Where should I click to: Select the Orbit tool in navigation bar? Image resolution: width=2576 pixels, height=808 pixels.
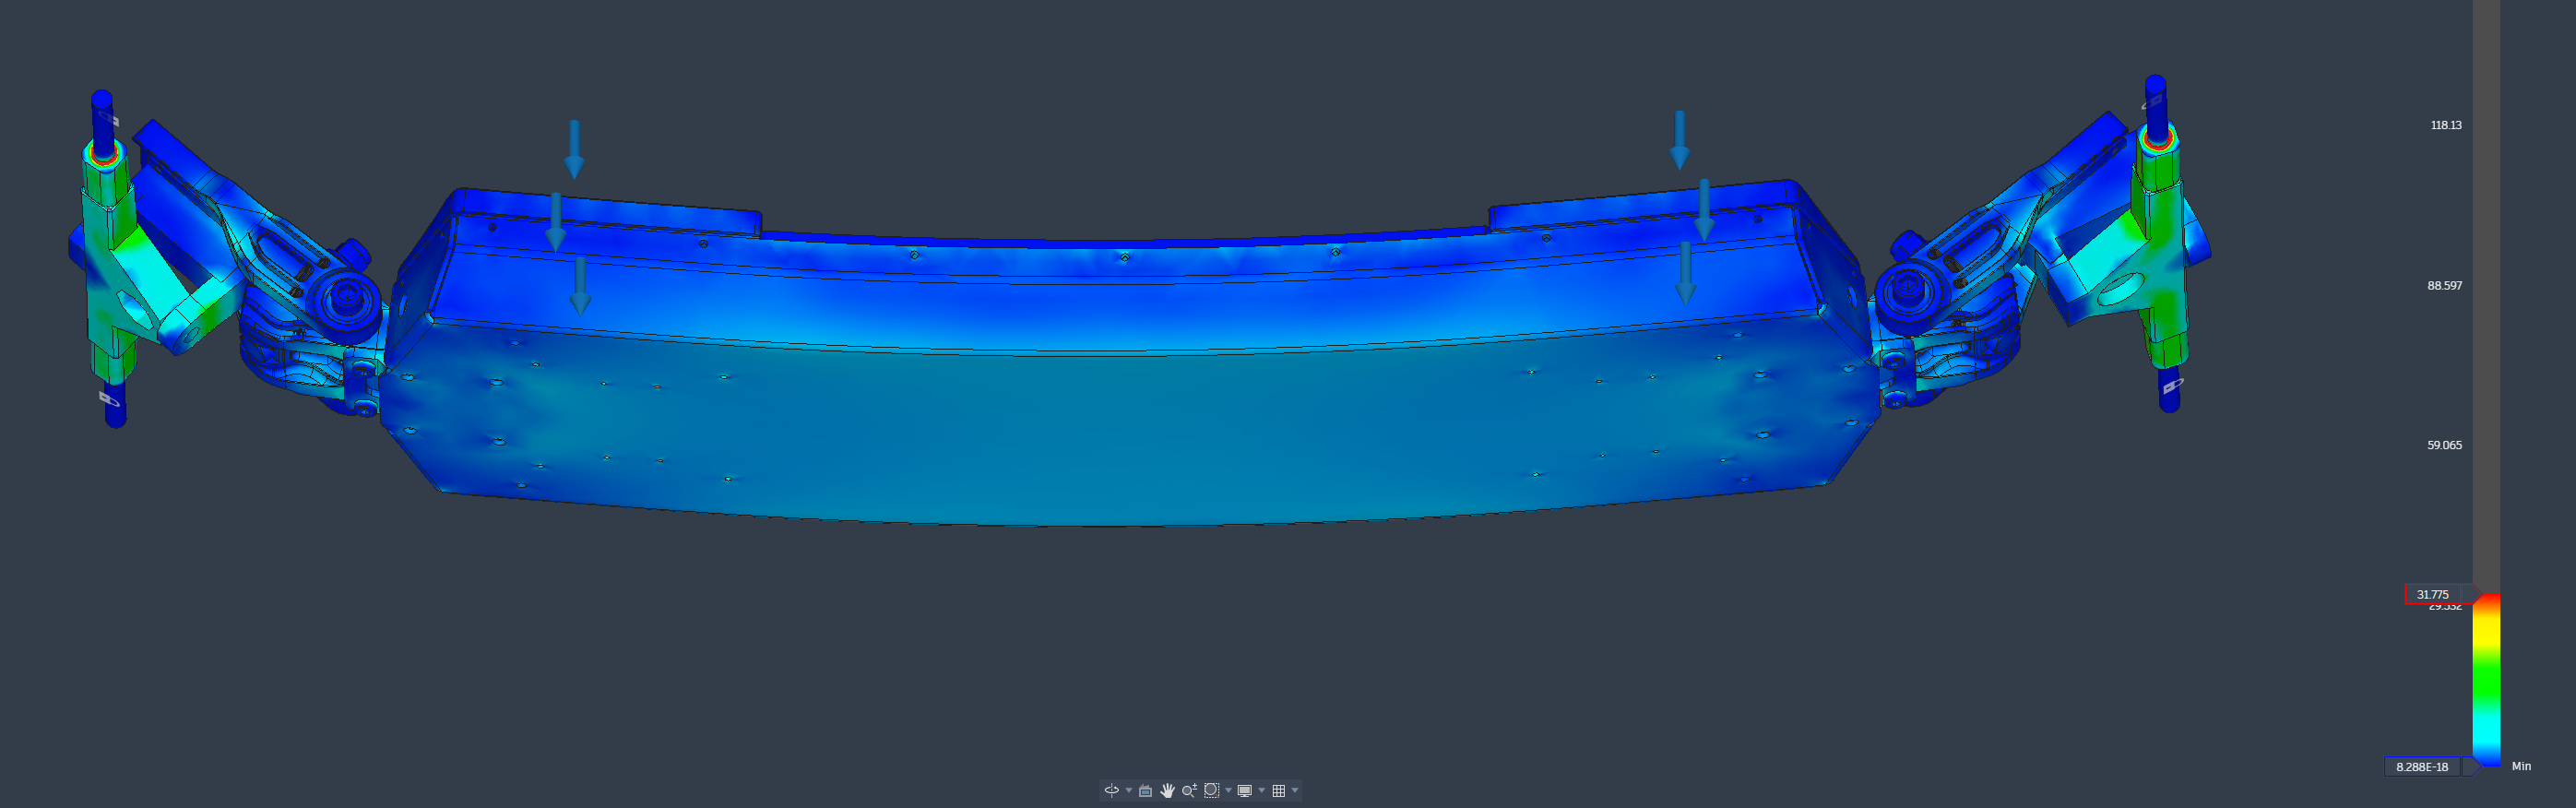click(x=1111, y=790)
